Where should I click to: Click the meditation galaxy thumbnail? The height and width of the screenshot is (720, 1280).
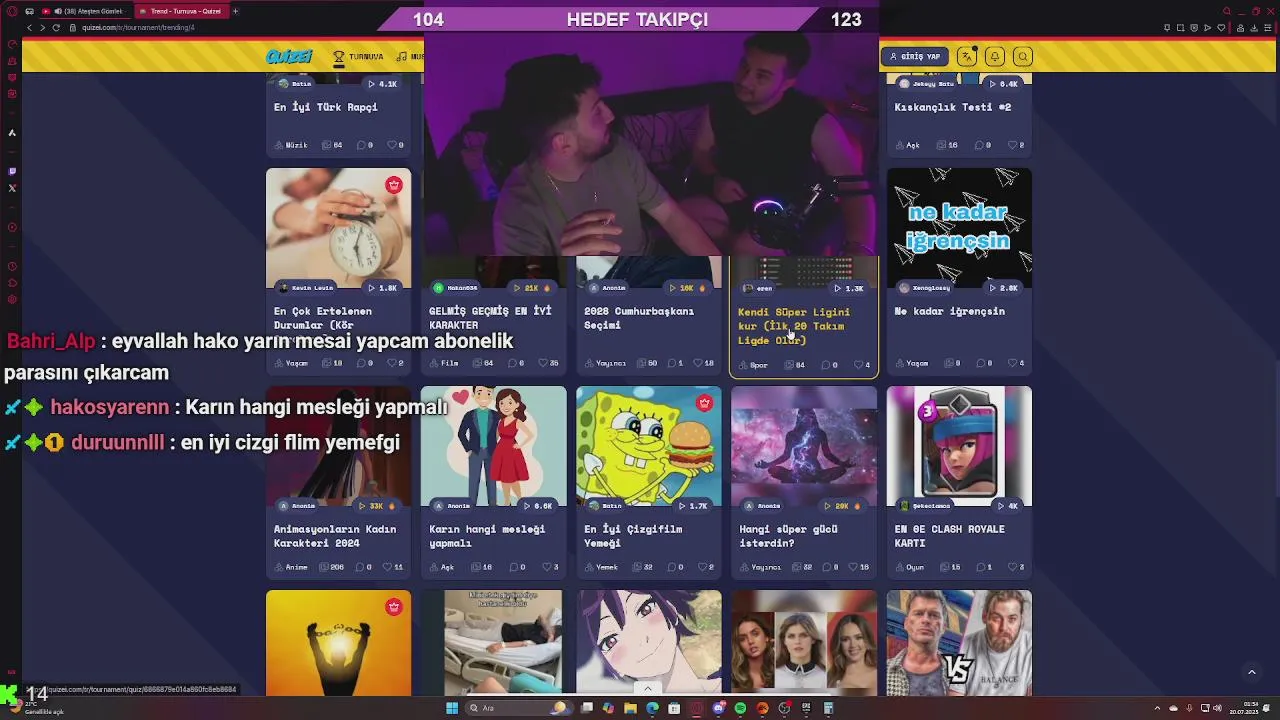pyautogui.click(x=804, y=446)
